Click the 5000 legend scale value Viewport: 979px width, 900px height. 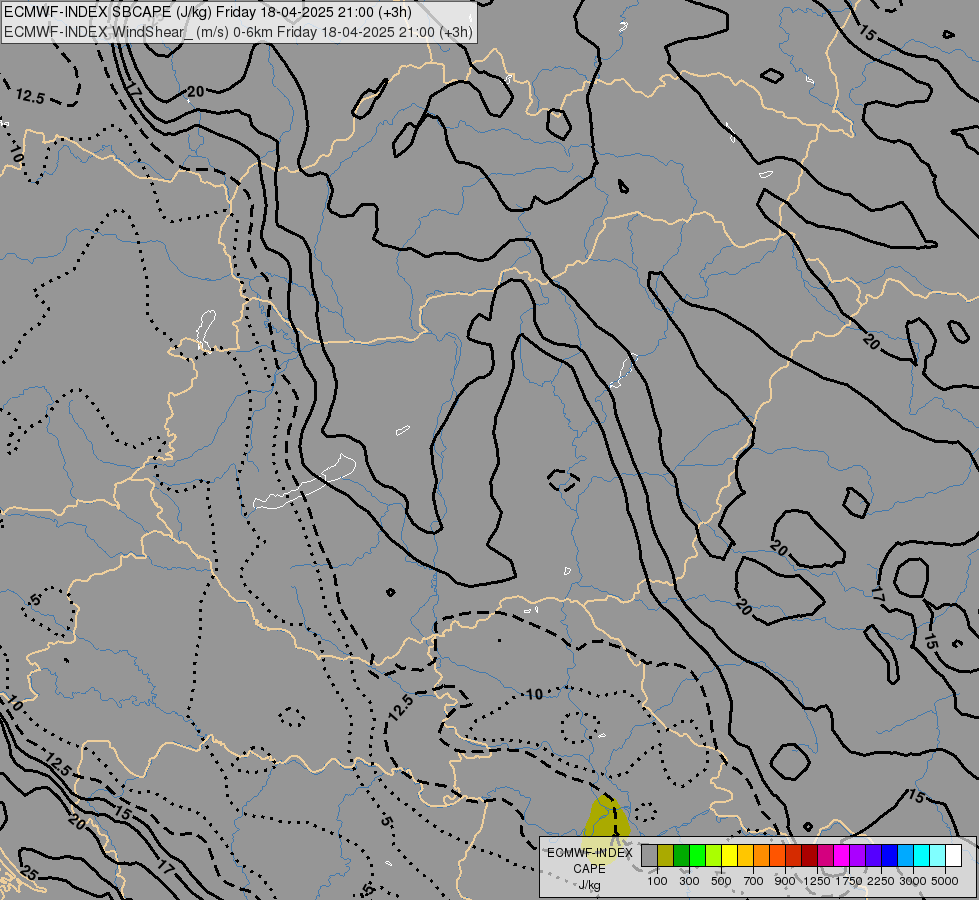(945, 881)
